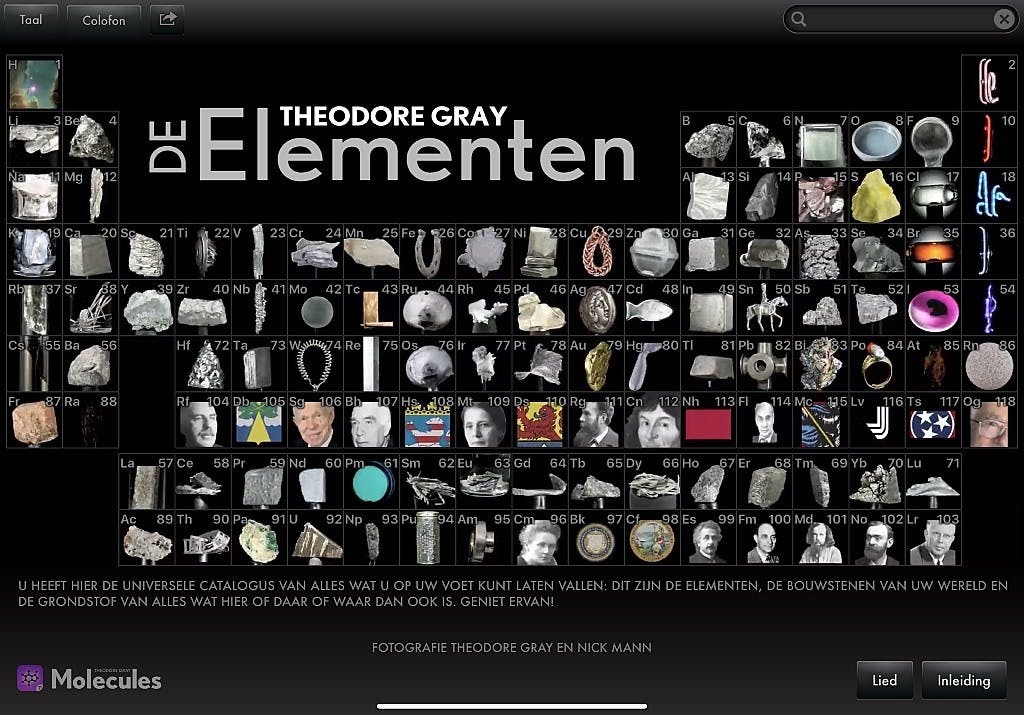
Task: Open the Radon (Rn 86) tile
Action: [989, 364]
